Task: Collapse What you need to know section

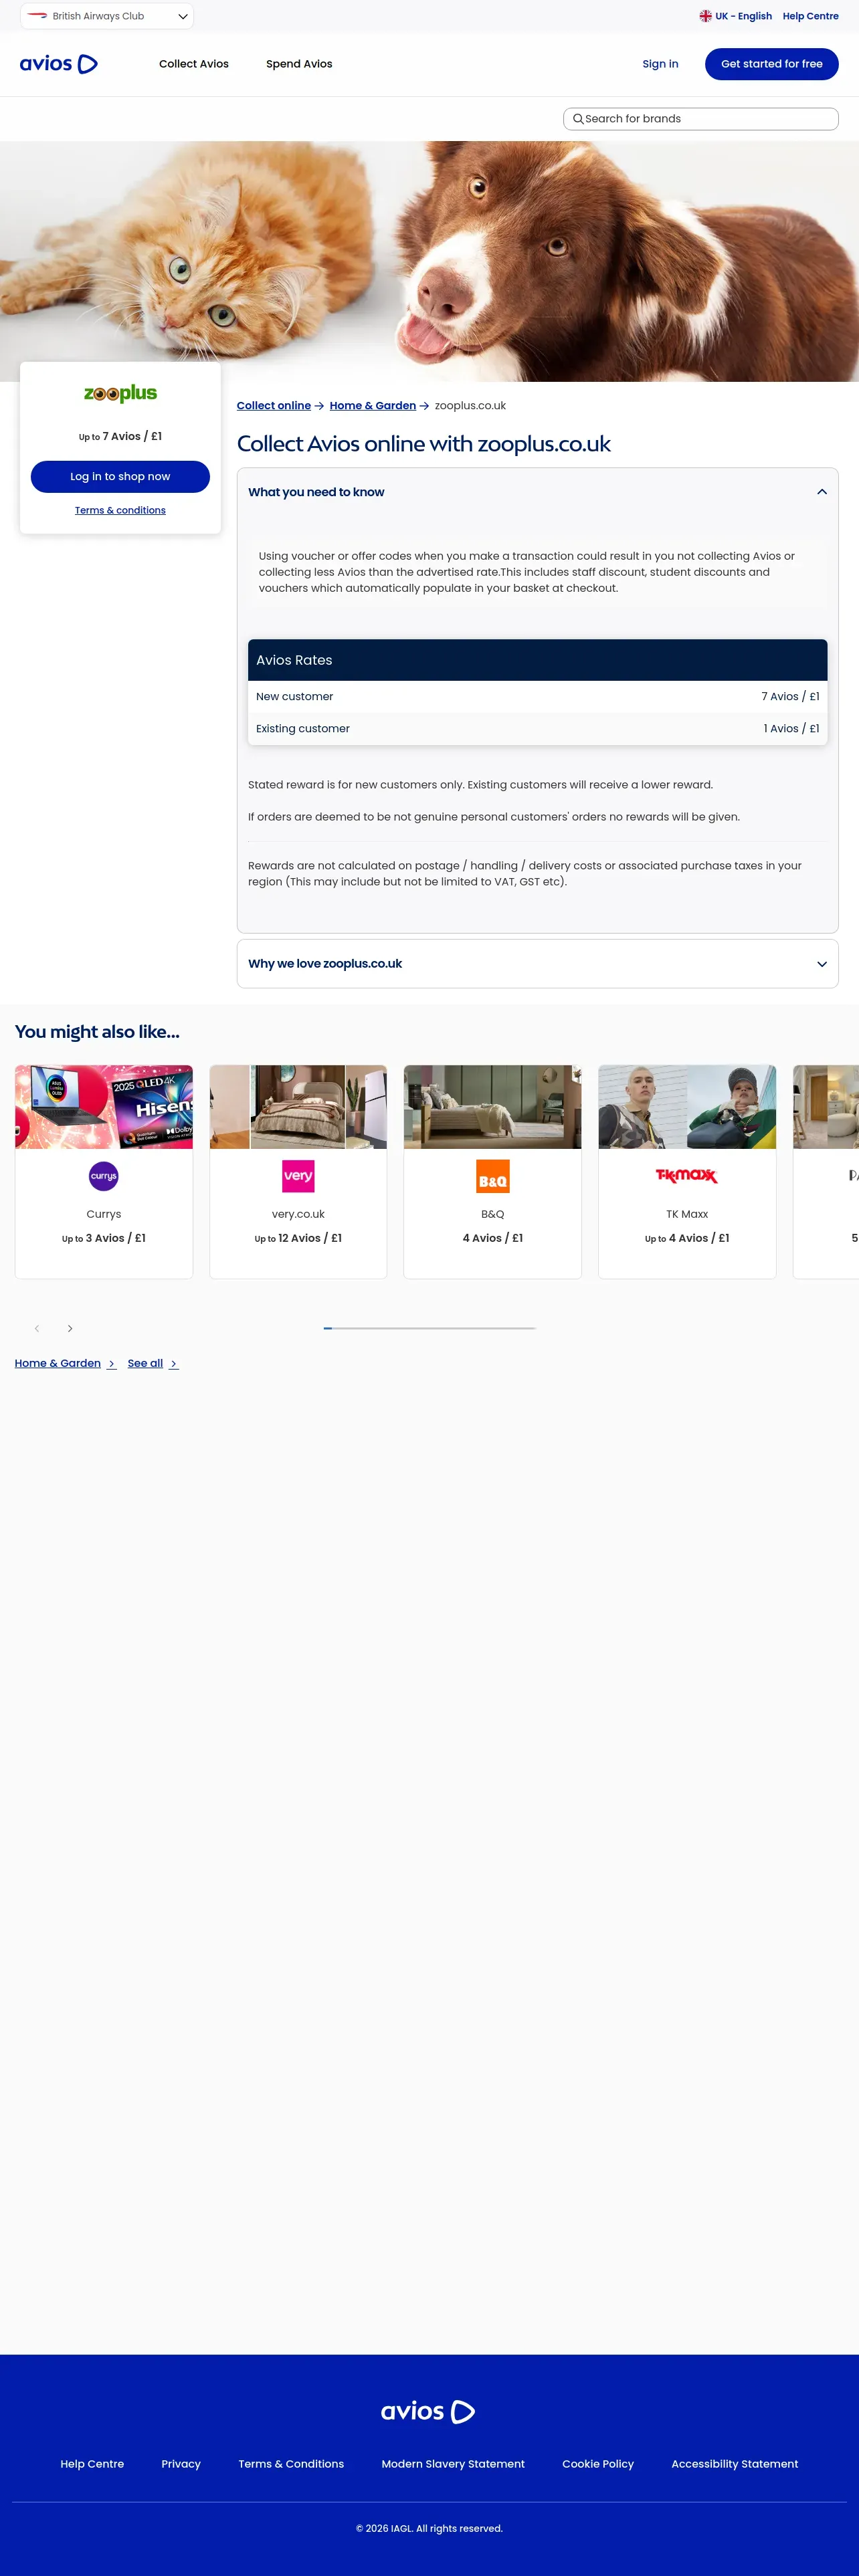Action: 822,492
